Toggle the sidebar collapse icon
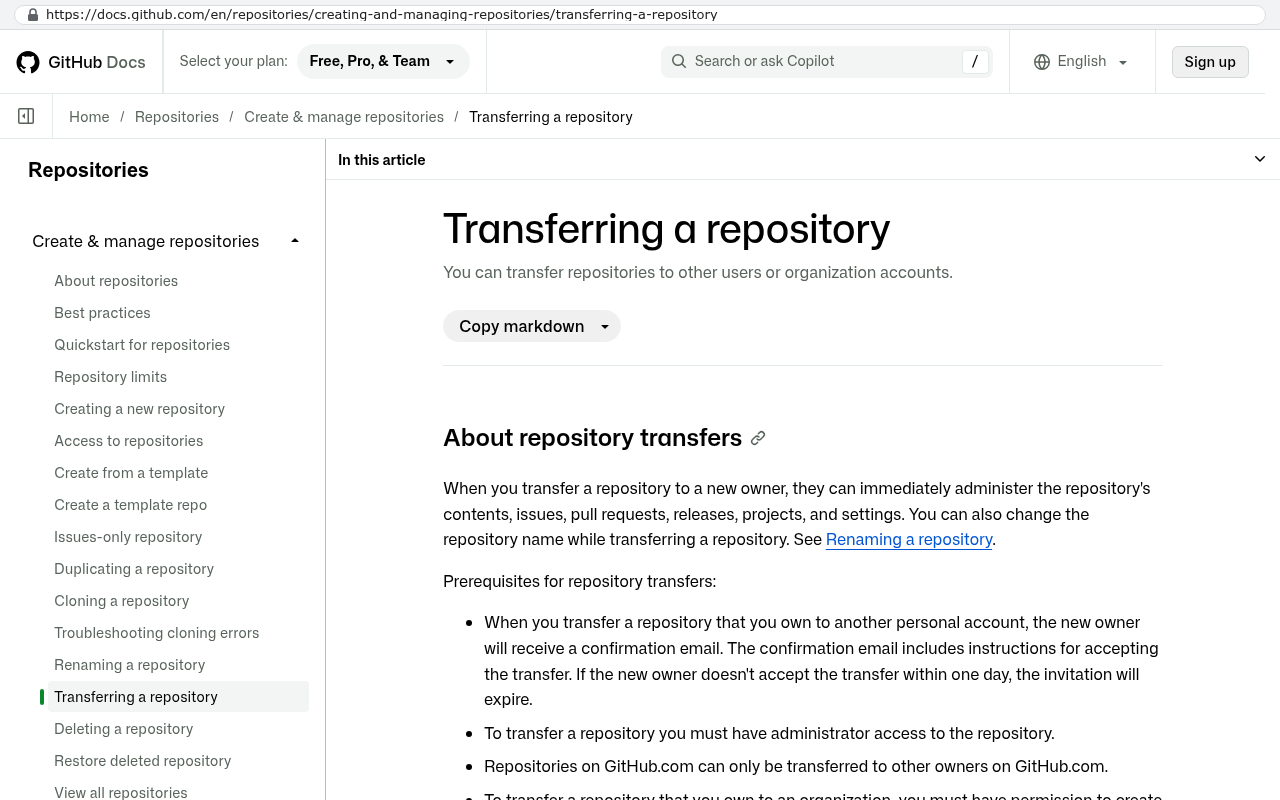This screenshot has width=1280, height=800. click(x=27, y=116)
